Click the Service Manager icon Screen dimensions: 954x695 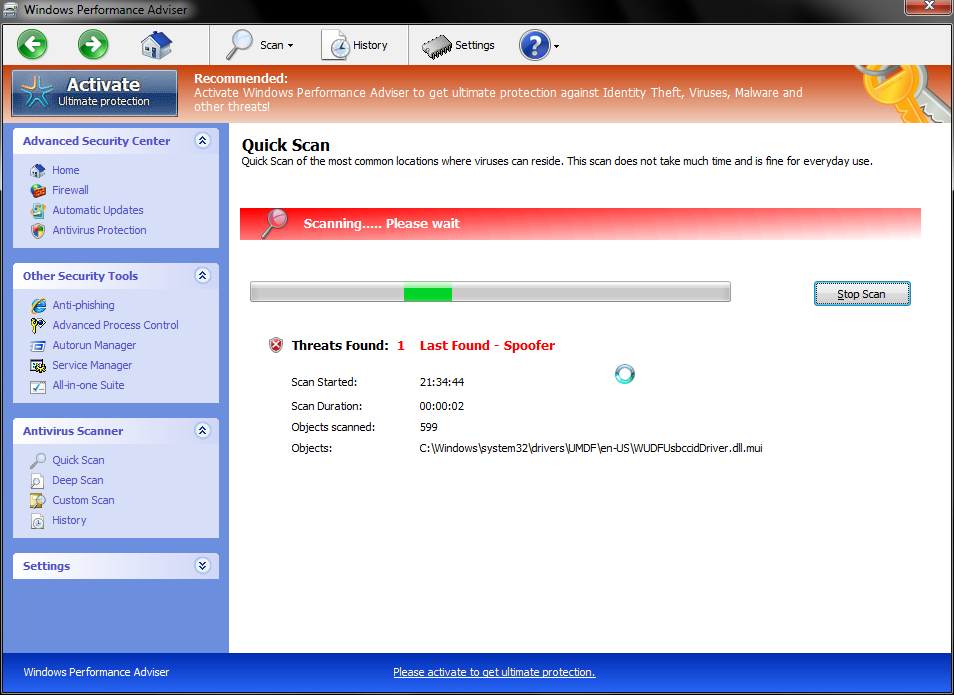pos(38,366)
